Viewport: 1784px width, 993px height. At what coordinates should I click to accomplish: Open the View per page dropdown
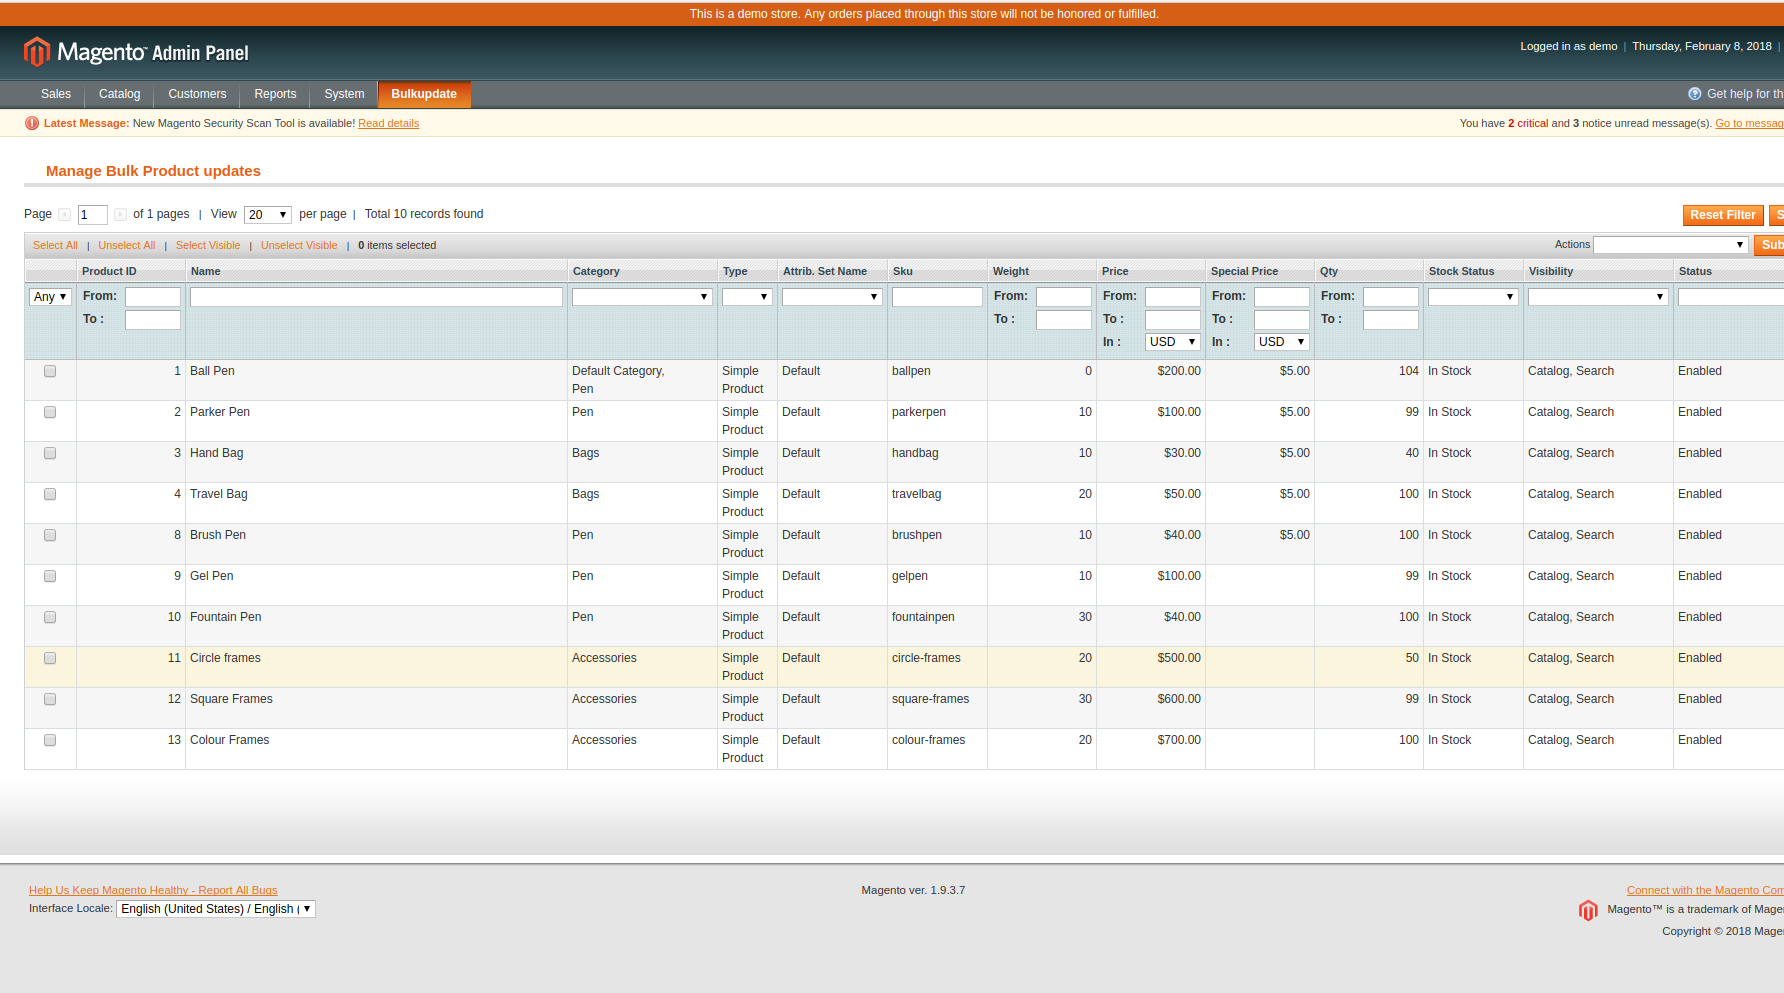[x=268, y=215]
